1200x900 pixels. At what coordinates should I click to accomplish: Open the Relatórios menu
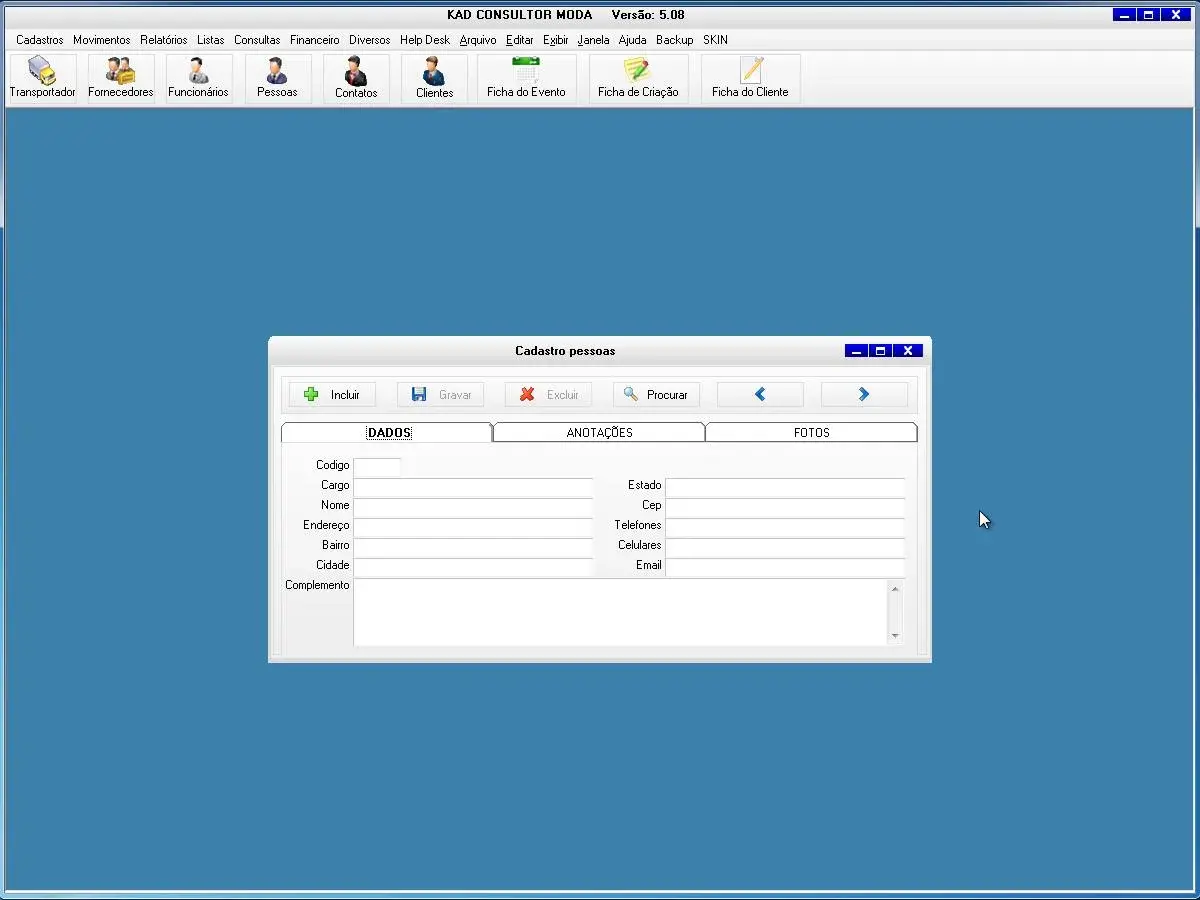coord(163,40)
